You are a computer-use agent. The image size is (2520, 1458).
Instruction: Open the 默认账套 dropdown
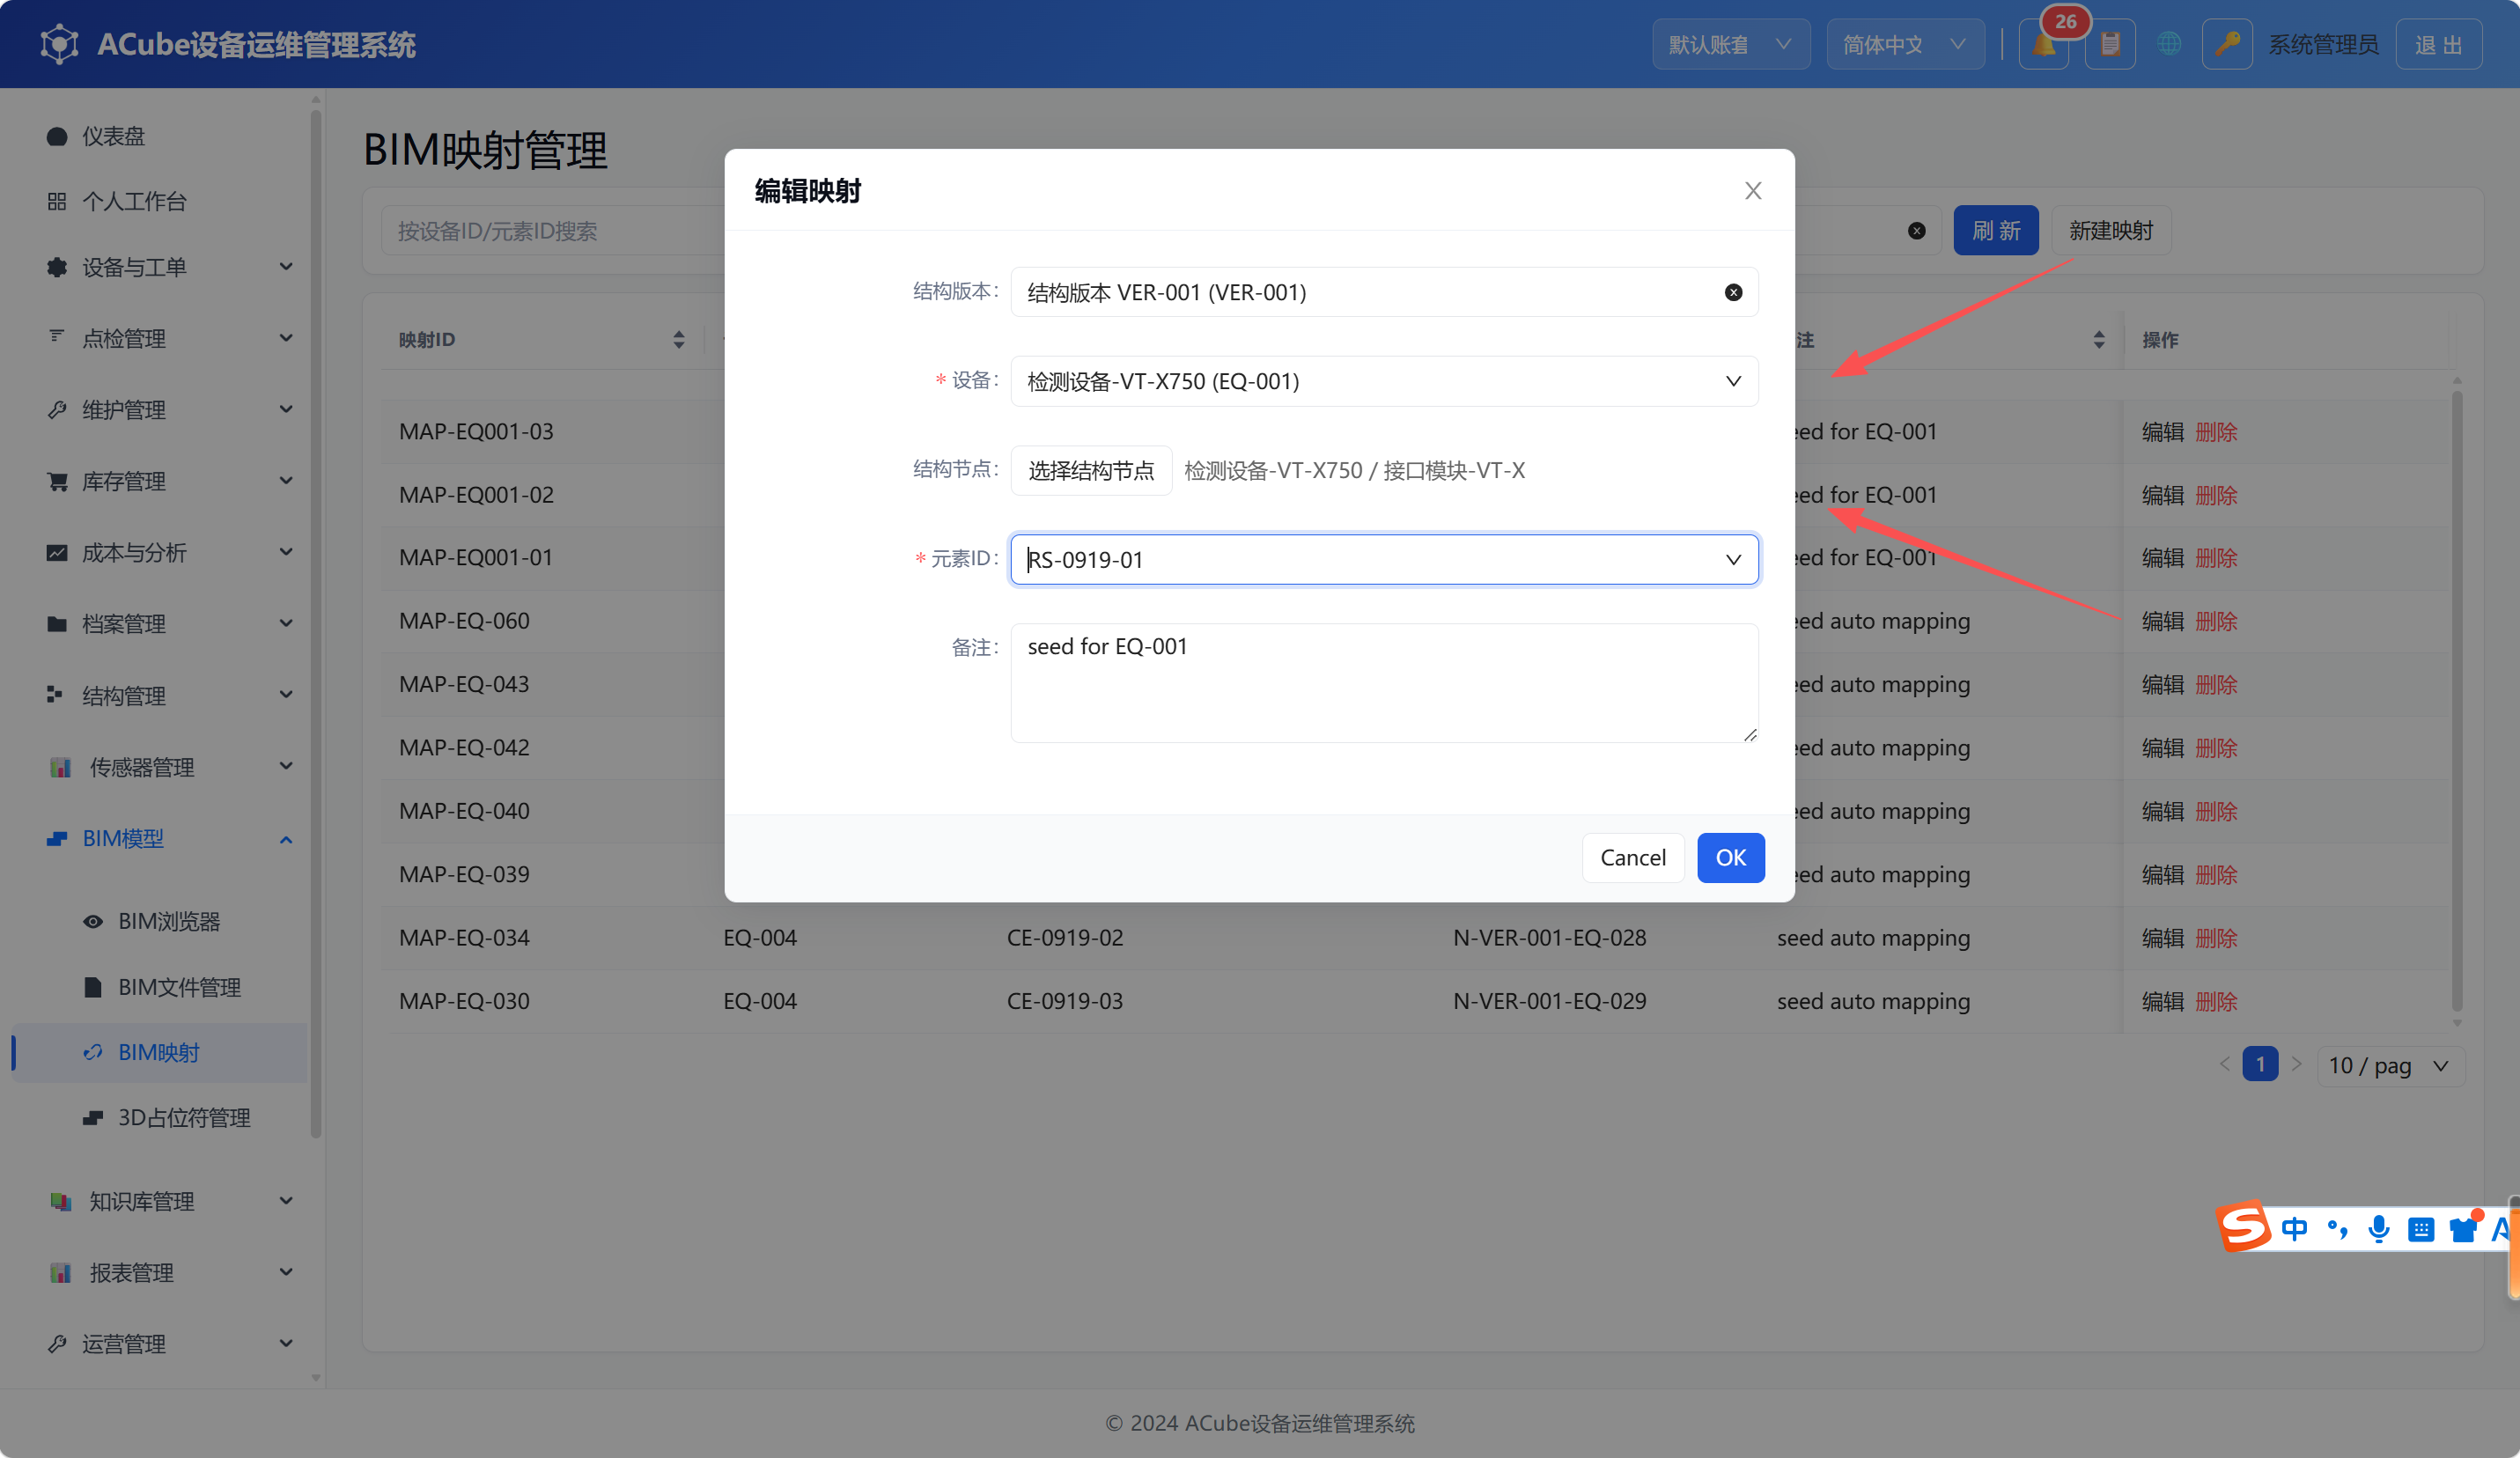click(x=1730, y=45)
